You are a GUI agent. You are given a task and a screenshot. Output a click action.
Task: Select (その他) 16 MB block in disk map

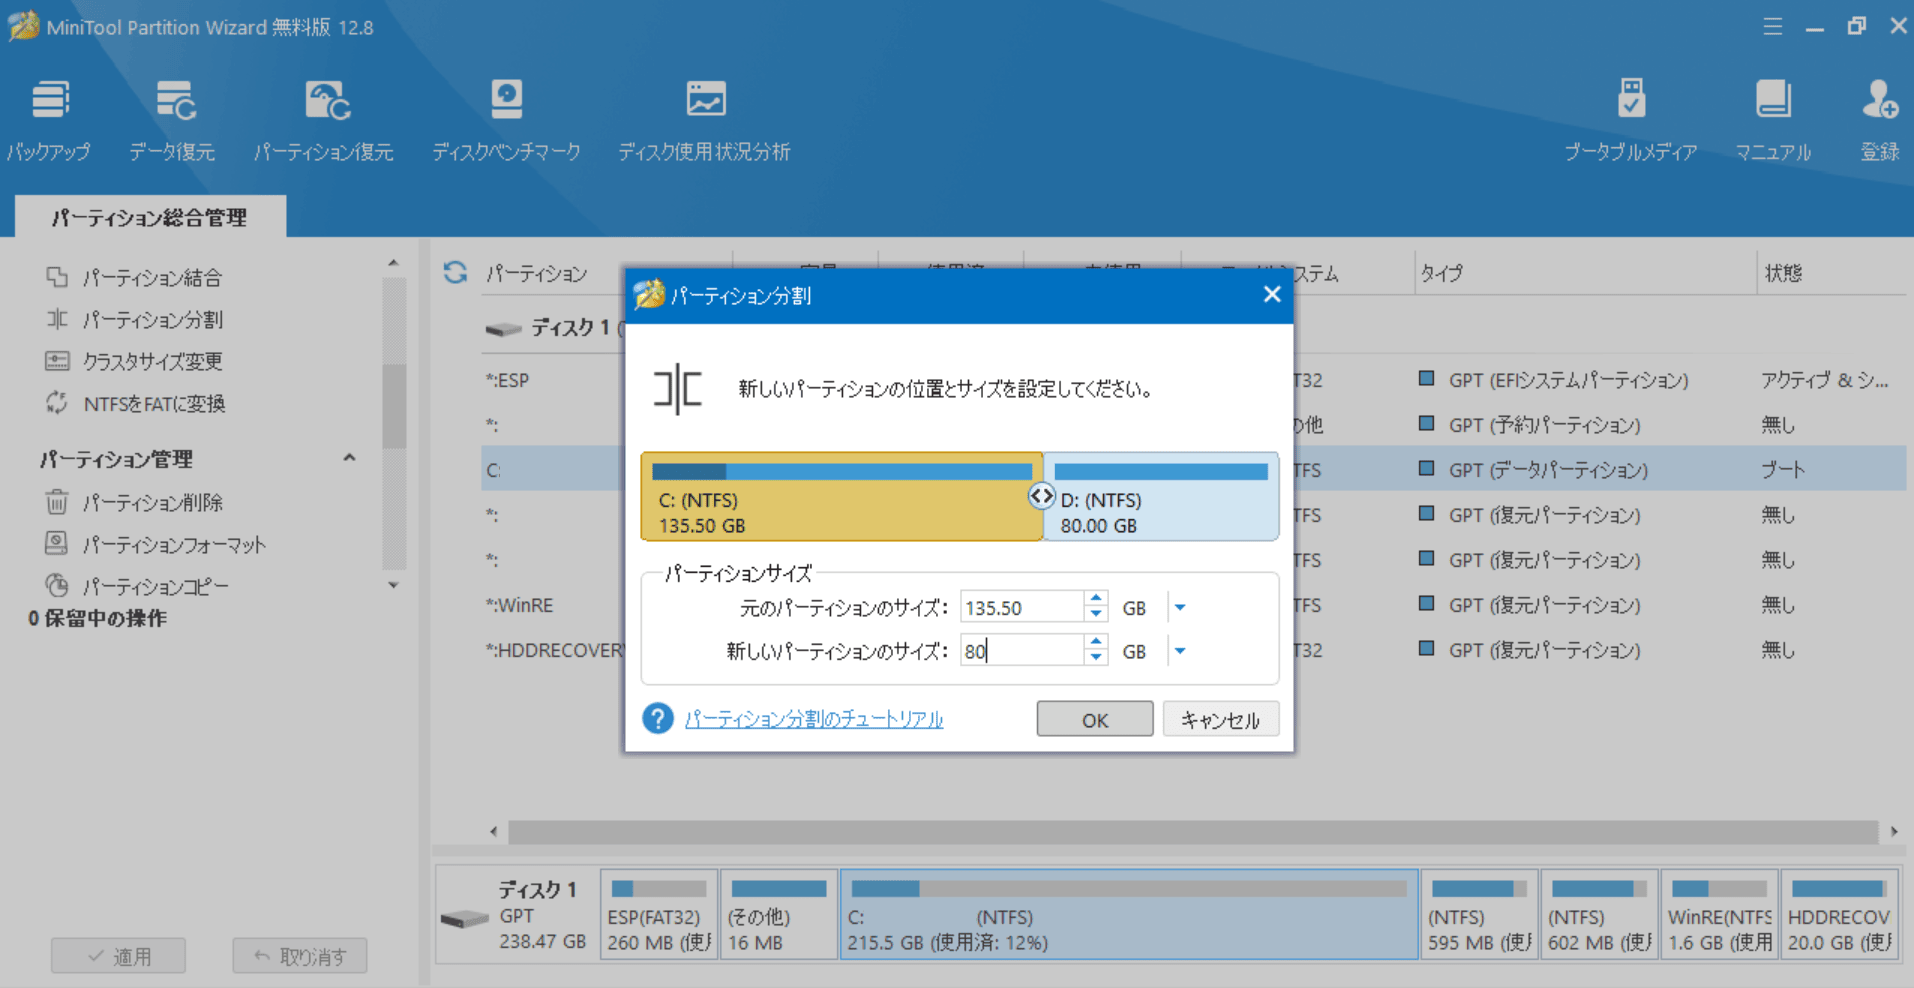tap(778, 915)
